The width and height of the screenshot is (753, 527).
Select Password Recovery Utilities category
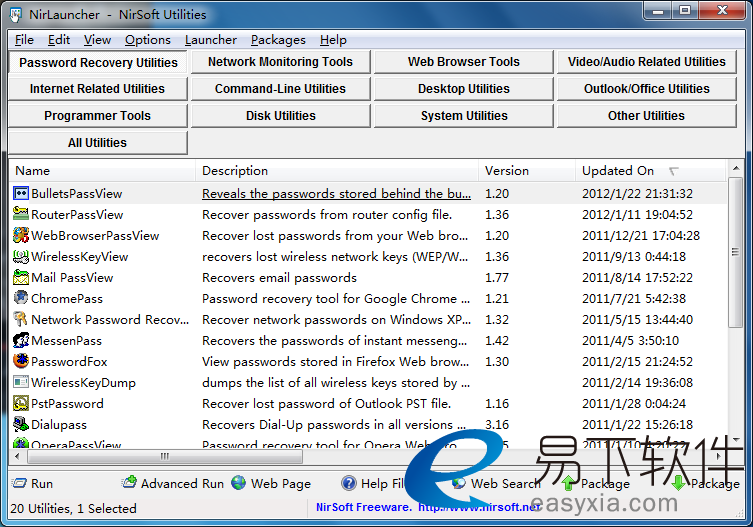click(x=98, y=62)
